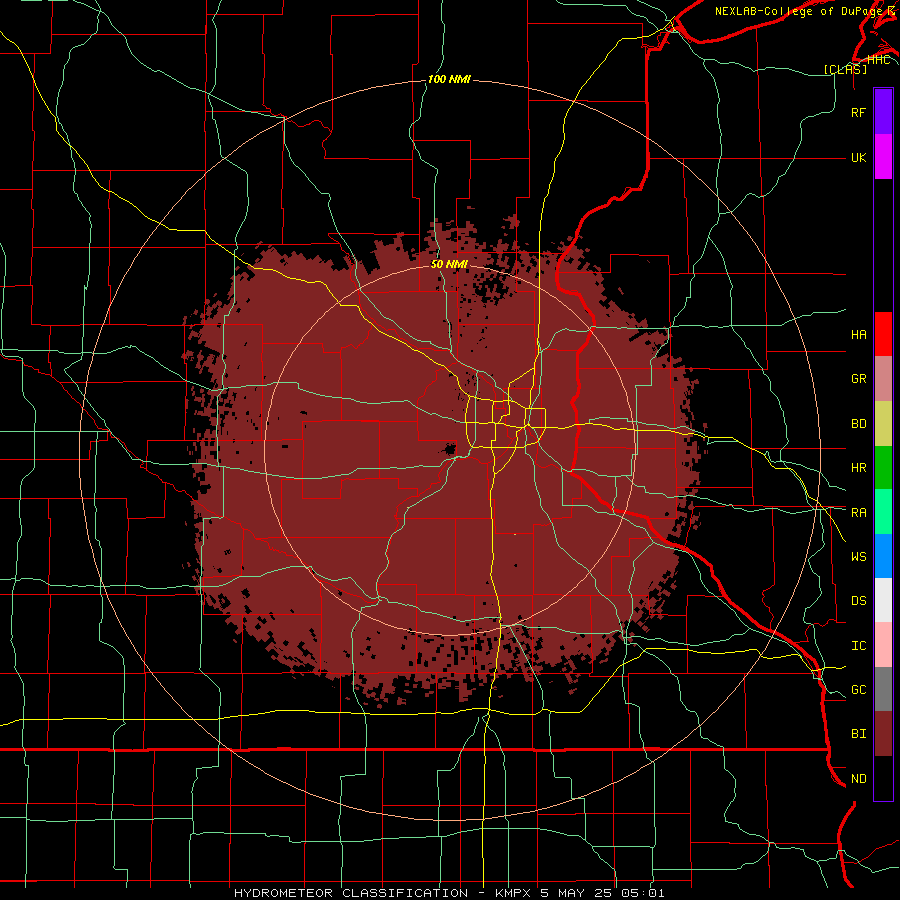Click the RA legend label

(859, 512)
